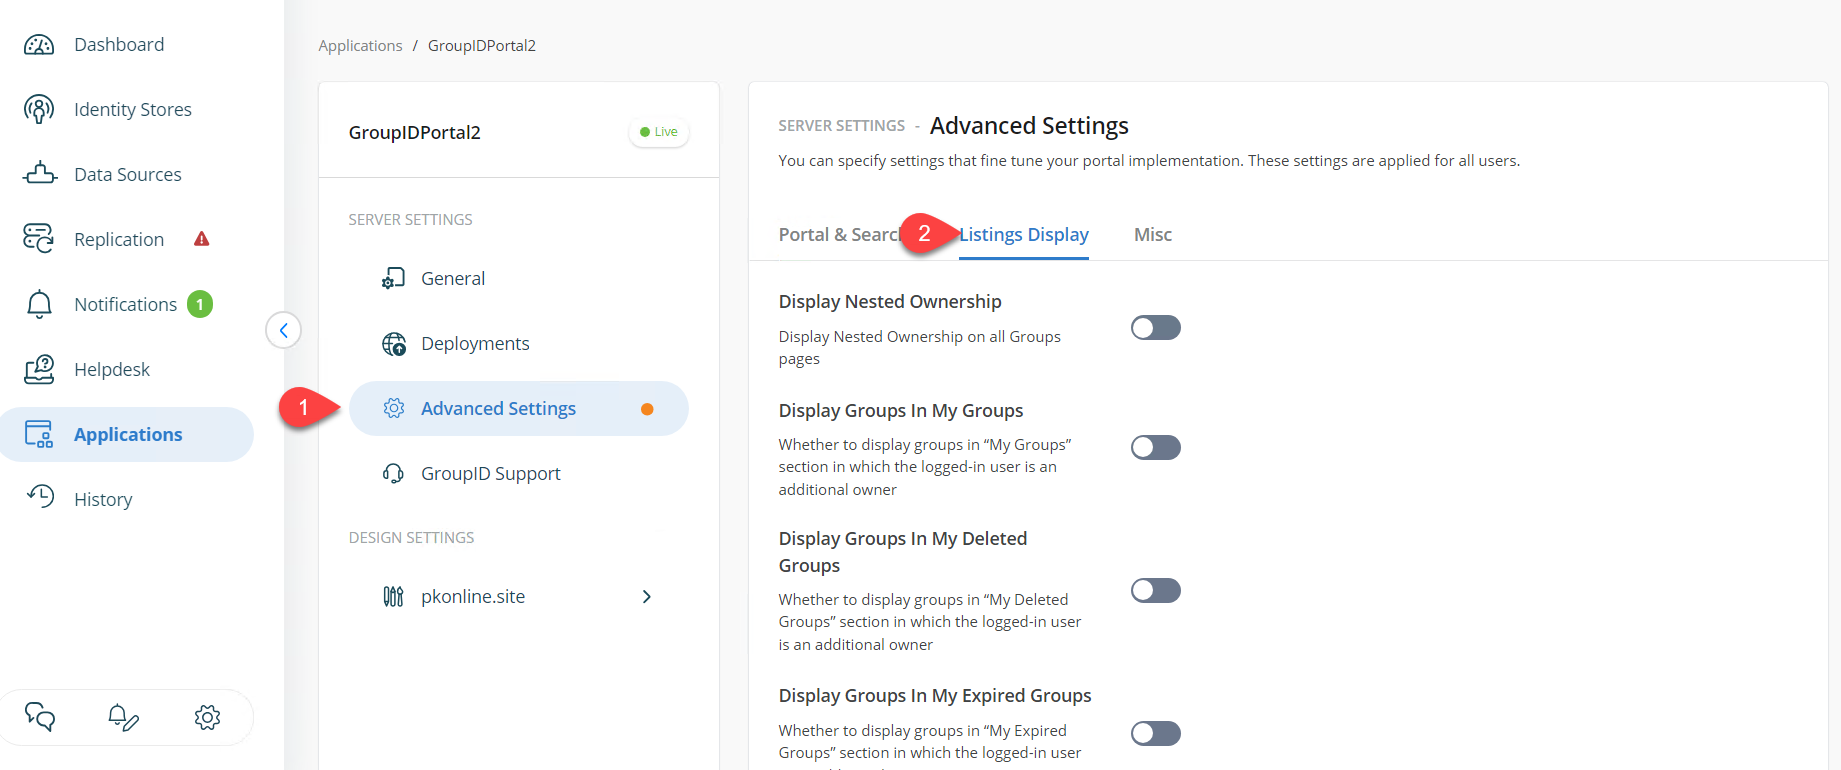Open the Deployments menu item

(519, 344)
